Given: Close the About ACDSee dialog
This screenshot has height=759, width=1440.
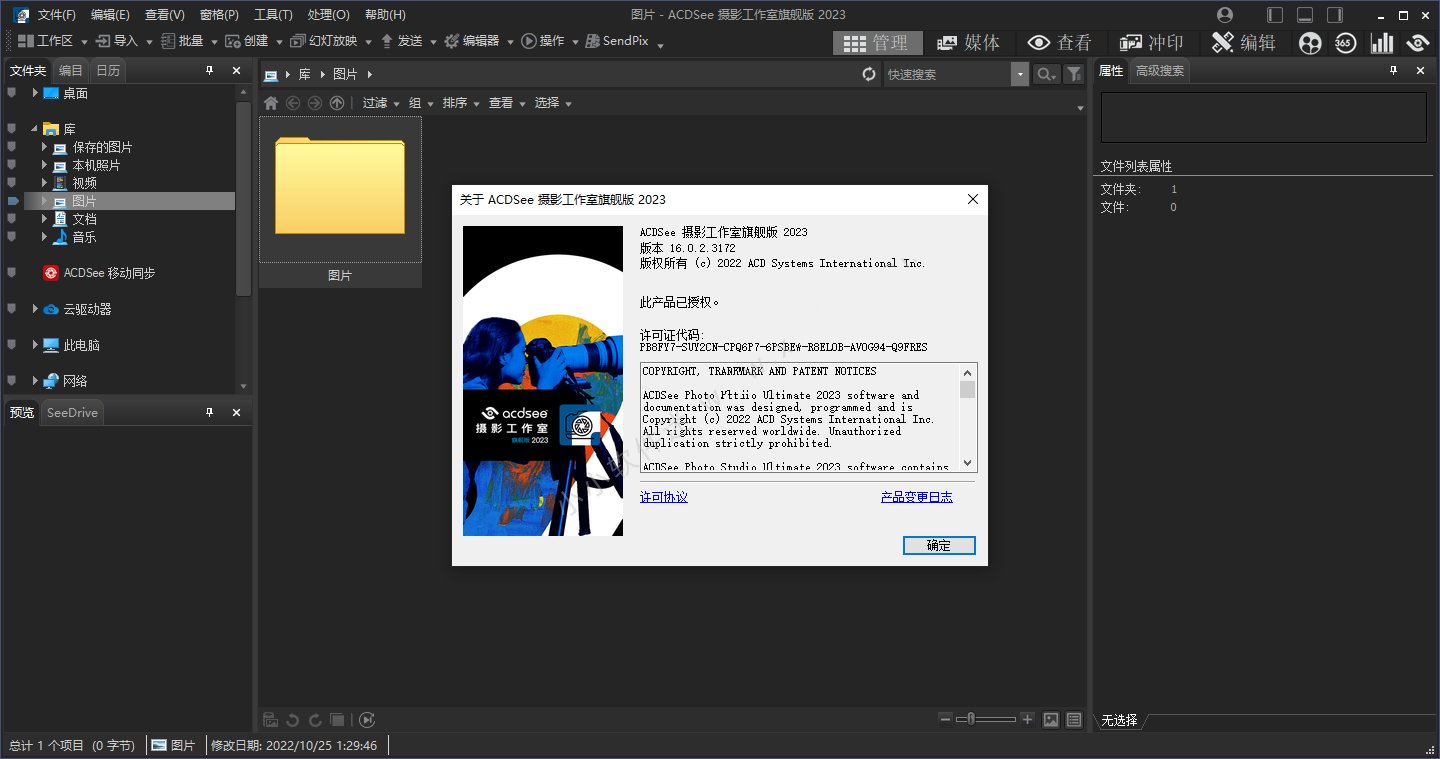Looking at the screenshot, I should tap(972, 199).
